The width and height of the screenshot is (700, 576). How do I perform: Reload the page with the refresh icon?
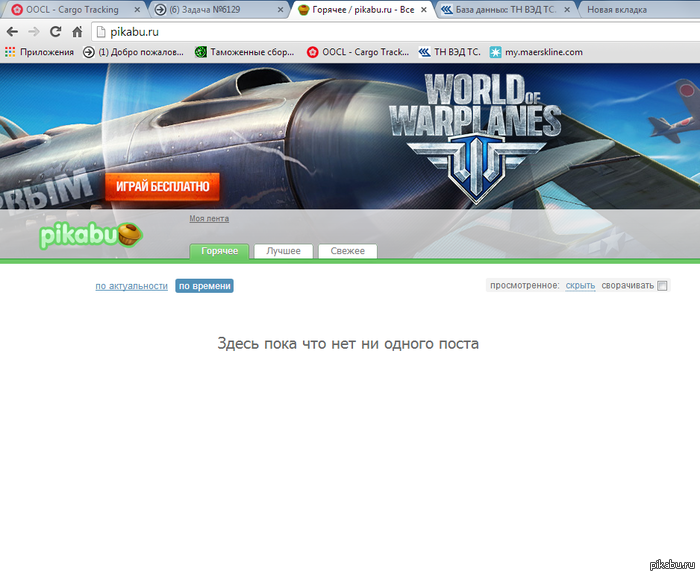[x=55, y=32]
